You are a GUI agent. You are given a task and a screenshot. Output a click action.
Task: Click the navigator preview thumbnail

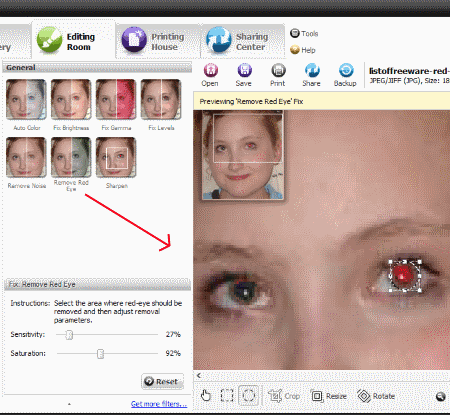tap(243, 155)
